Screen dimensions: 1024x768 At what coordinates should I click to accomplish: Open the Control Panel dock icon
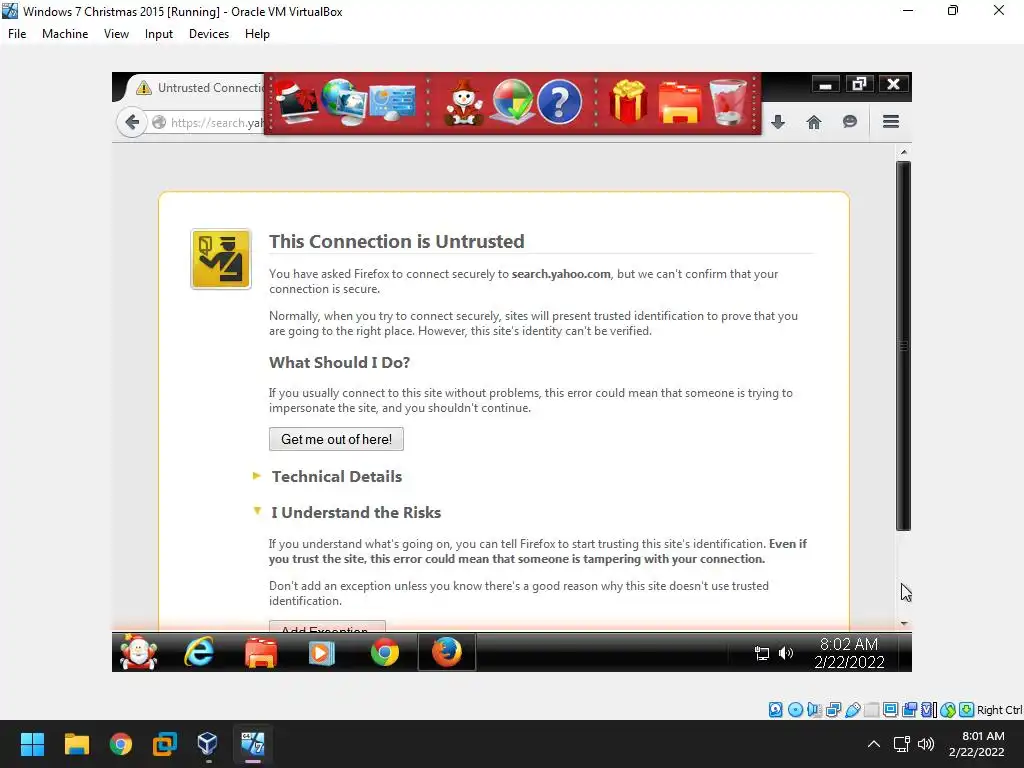pos(392,103)
